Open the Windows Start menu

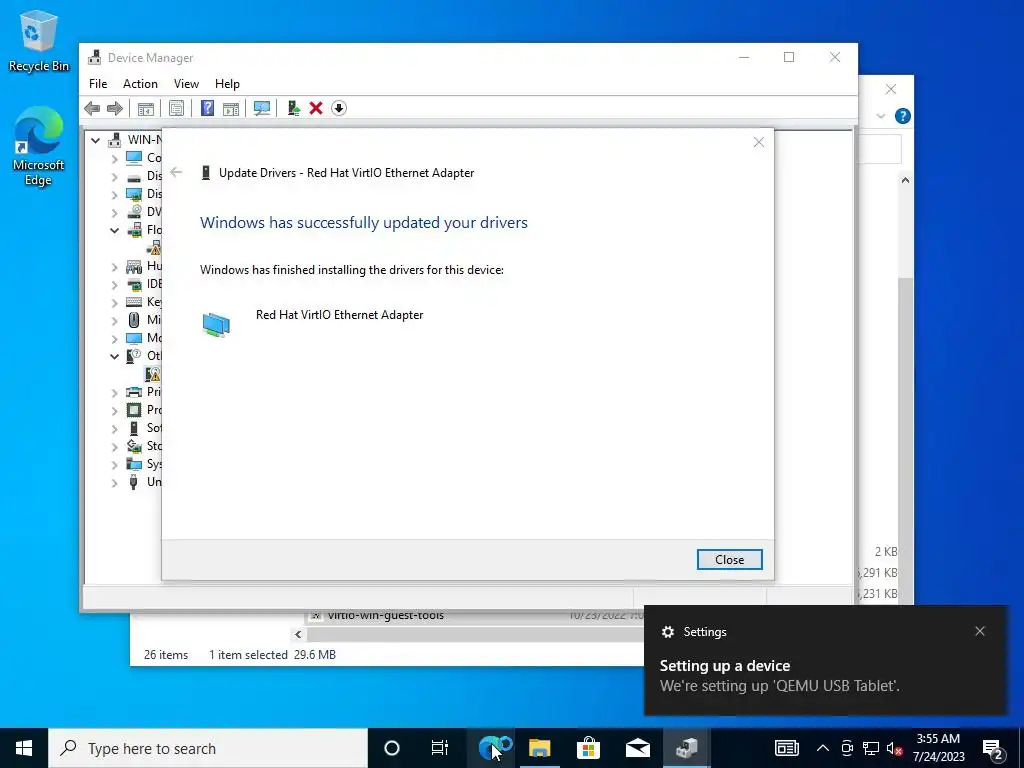24,748
